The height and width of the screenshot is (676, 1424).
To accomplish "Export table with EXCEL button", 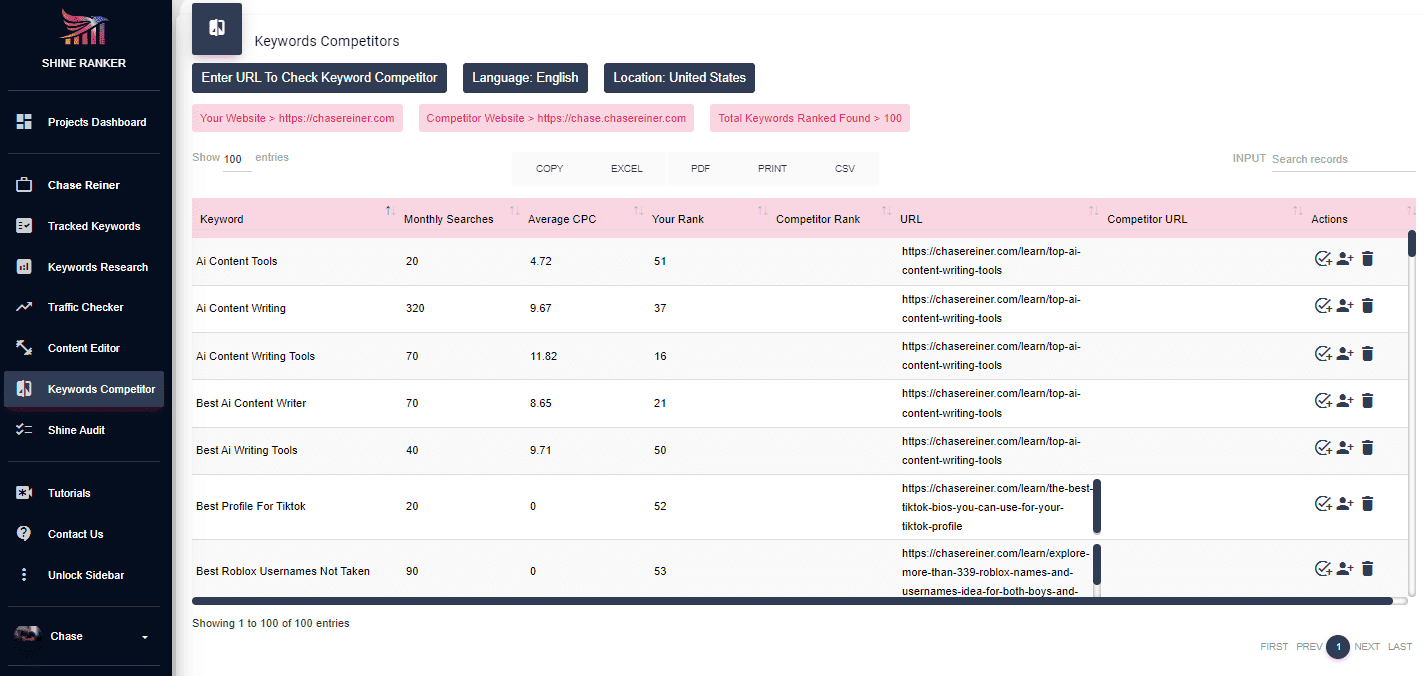I will [x=627, y=169].
